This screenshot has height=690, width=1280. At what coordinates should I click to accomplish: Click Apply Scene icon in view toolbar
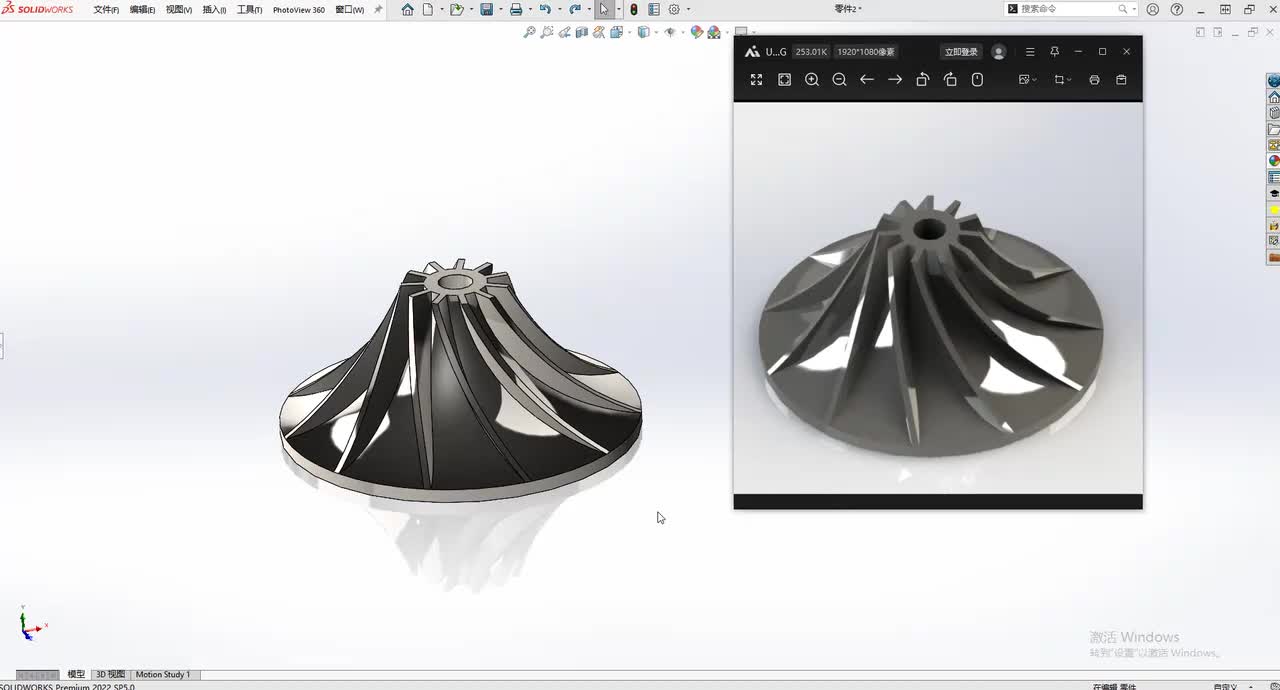pyautogui.click(x=714, y=32)
